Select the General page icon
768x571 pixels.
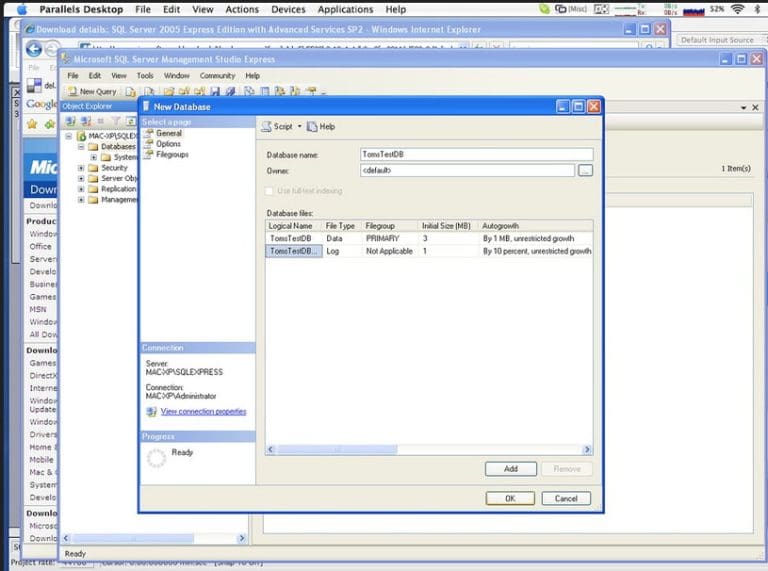148,133
